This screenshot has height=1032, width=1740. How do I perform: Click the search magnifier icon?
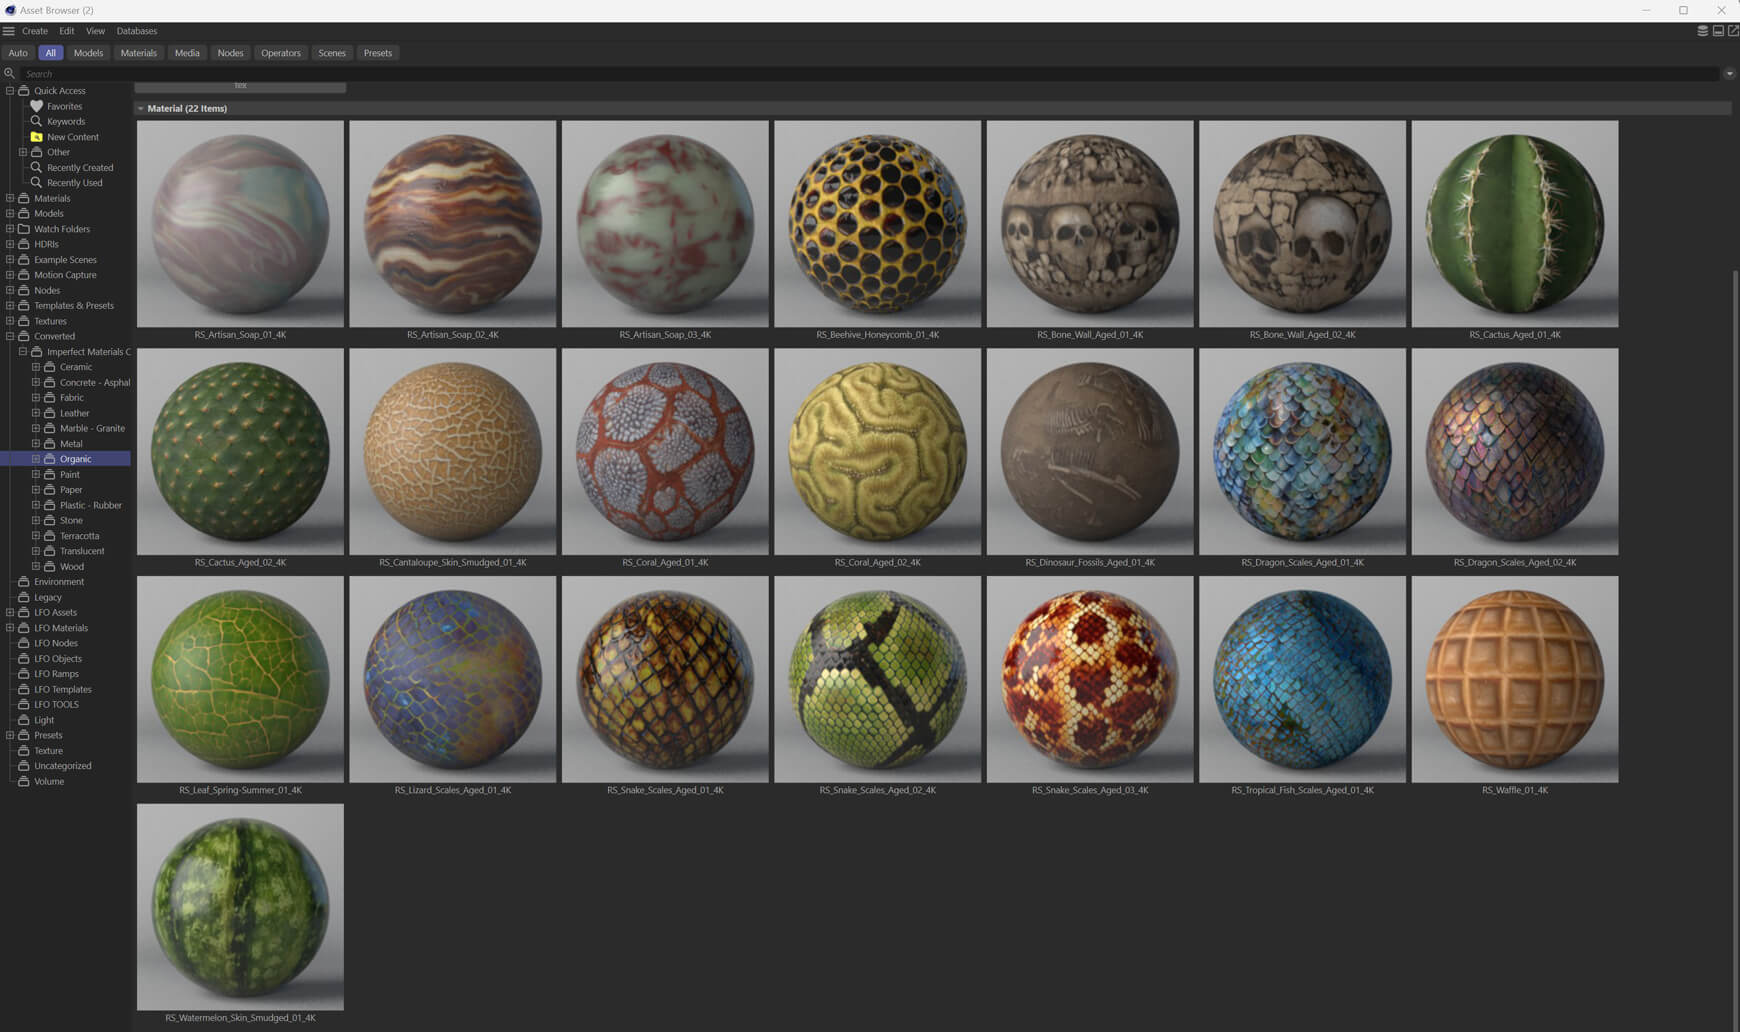tap(9, 74)
